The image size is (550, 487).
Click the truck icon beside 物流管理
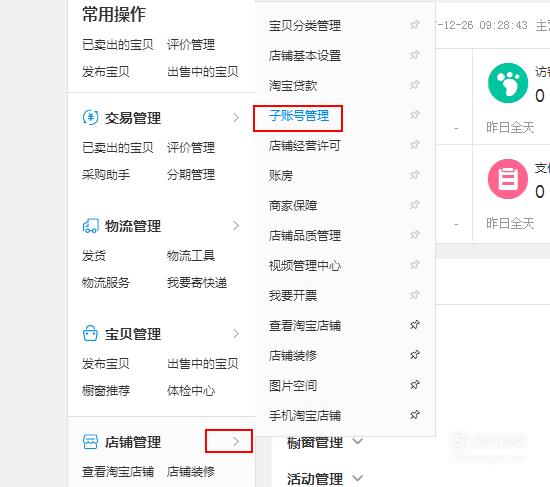(x=90, y=226)
